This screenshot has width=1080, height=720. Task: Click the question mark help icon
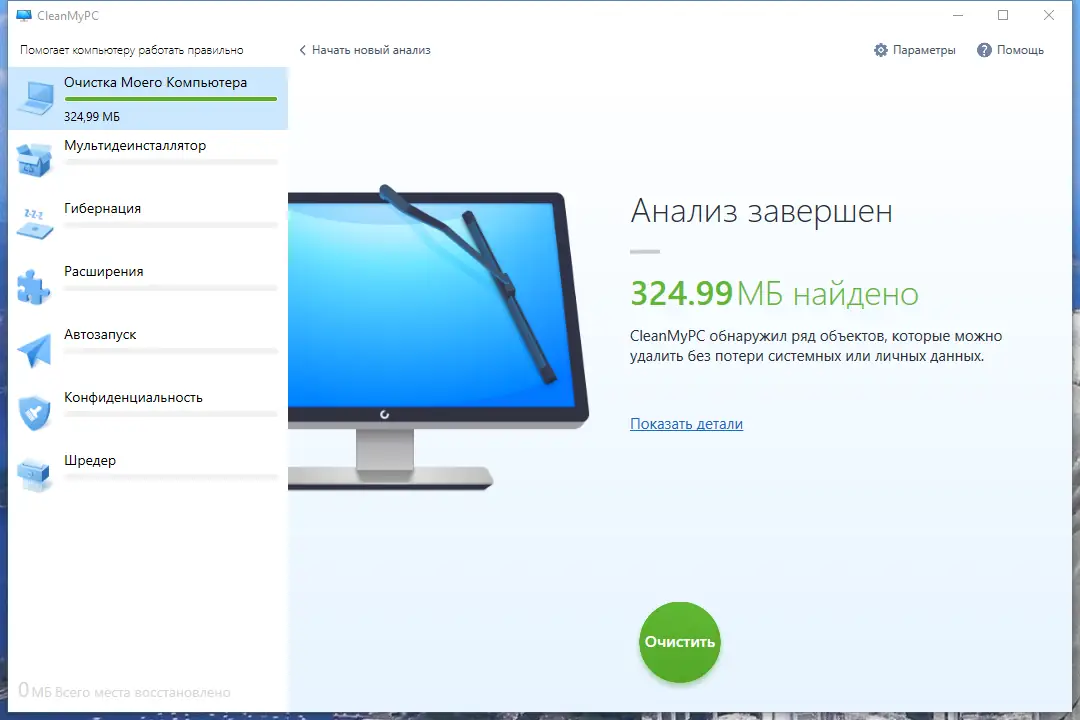point(984,50)
